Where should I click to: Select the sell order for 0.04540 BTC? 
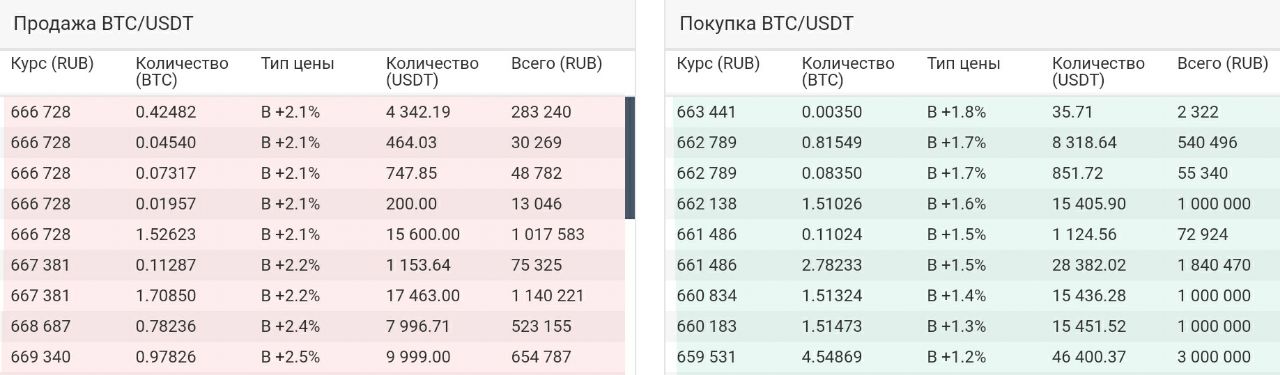point(314,142)
